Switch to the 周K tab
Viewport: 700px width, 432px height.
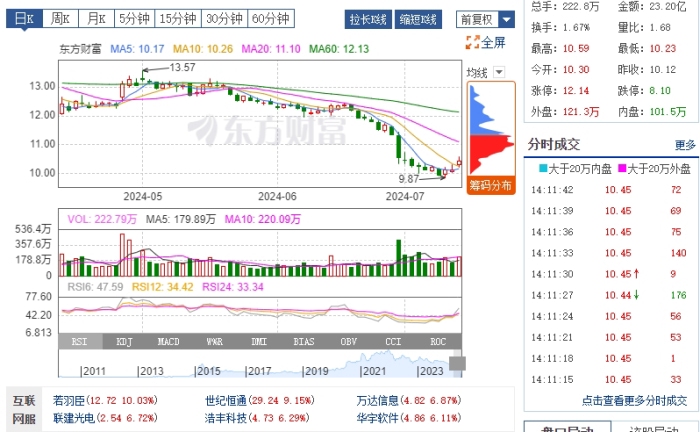60,19
